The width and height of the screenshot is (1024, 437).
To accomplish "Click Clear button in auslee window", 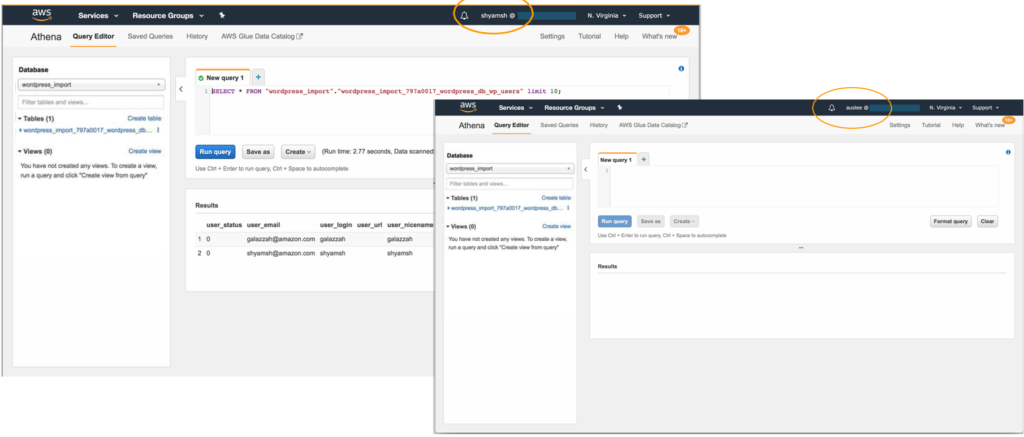I will pos(987,221).
